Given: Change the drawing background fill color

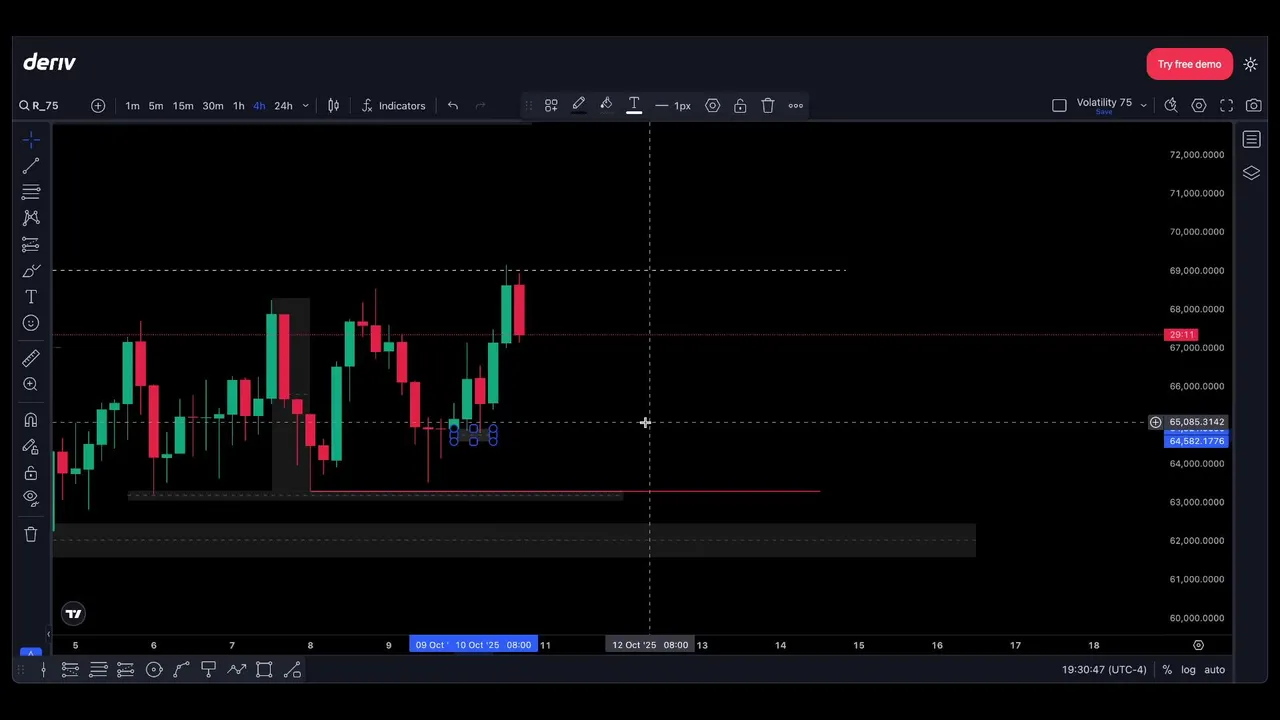Looking at the screenshot, I should coord(606,106).
